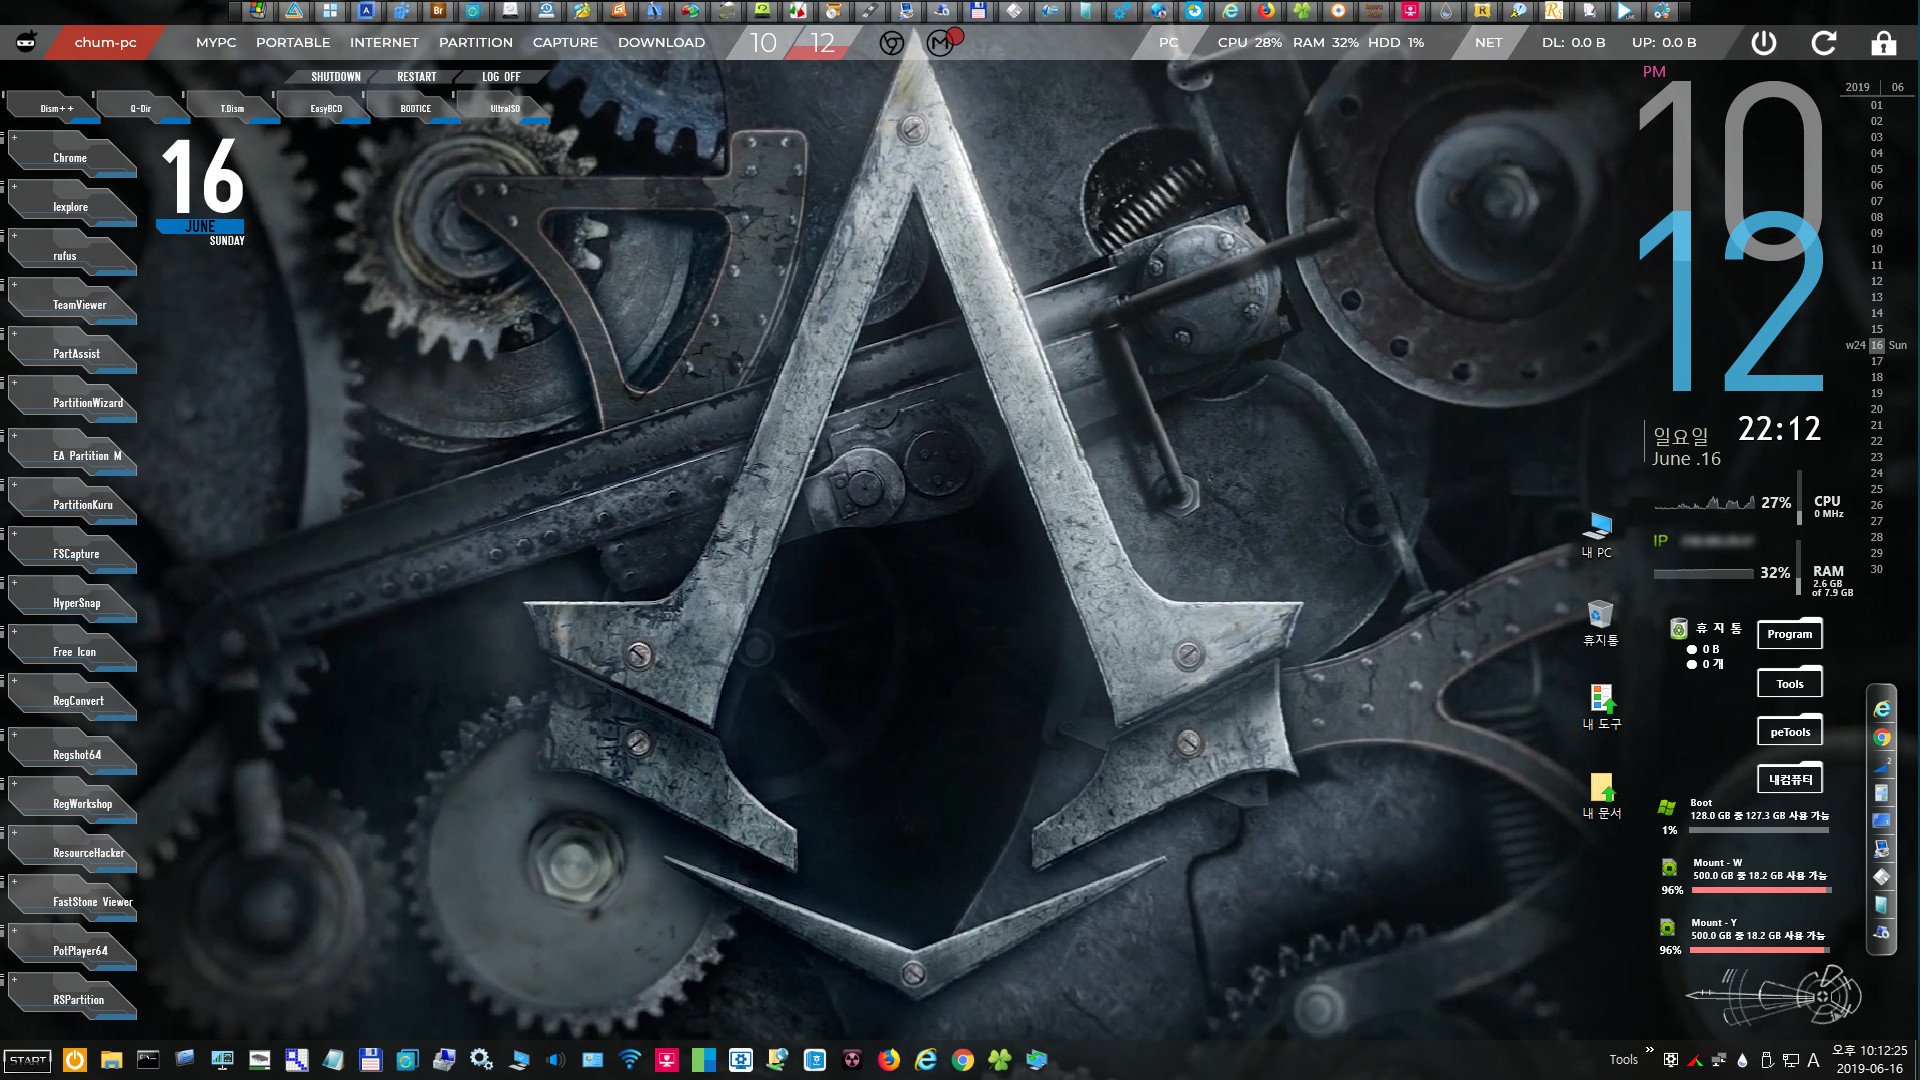The width and height of the screenshot is (1920, 1080).
Task: Click the input language indicator A in the tray
Action: (x=1813, y=1060)
